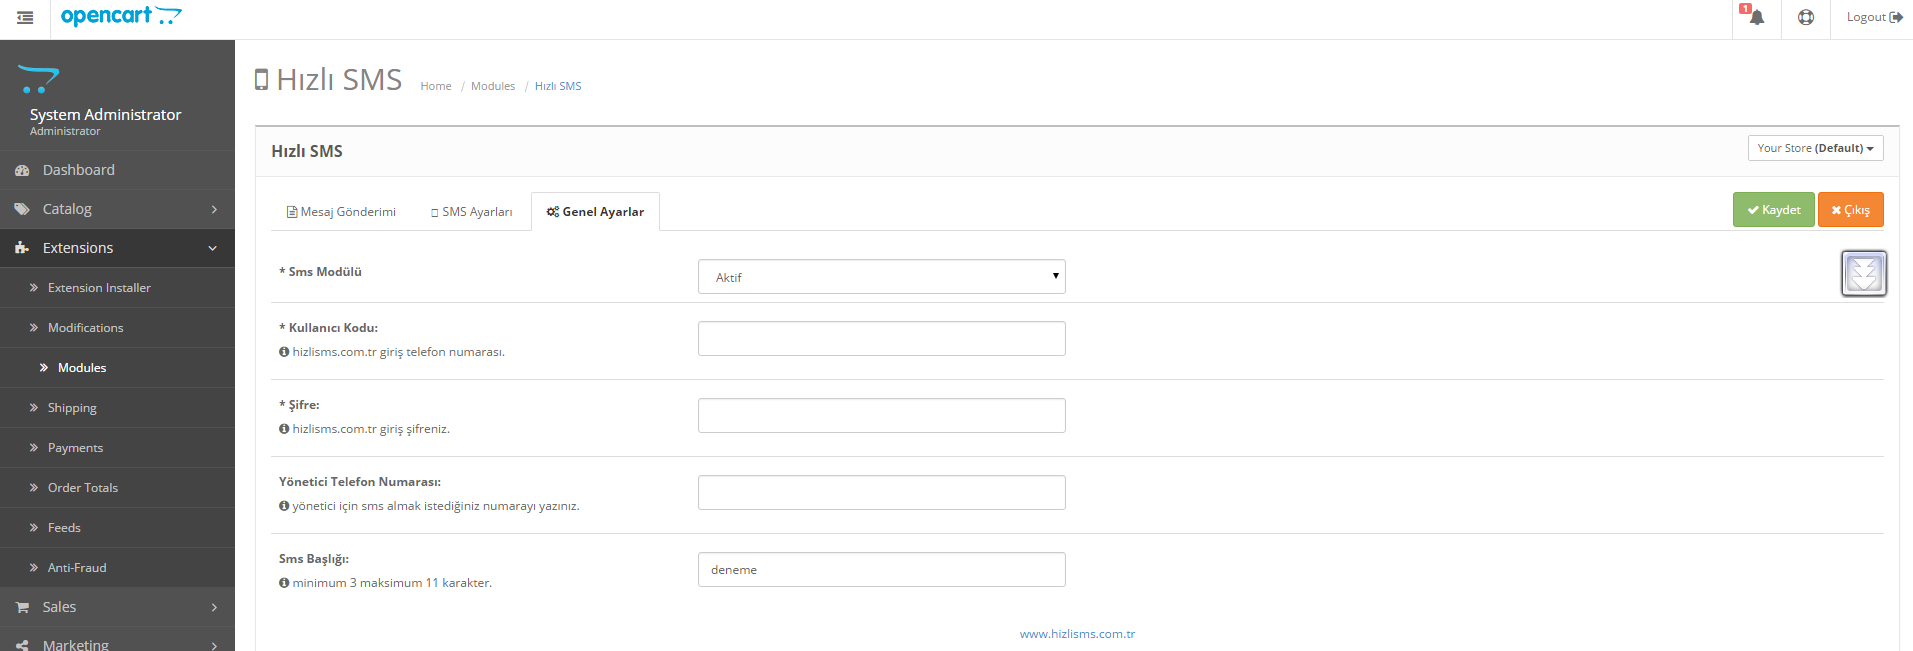Image resolution: width=1913 pixels, height=651 pixels.
Task: Click the green Kaydet button
Action: coord(1773,210)
